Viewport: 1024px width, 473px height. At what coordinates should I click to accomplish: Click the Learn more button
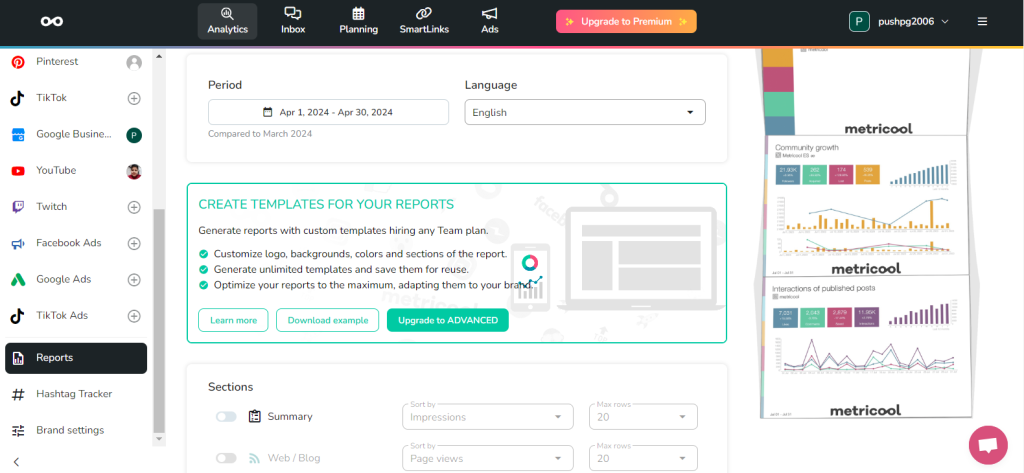tap(233, 320)
